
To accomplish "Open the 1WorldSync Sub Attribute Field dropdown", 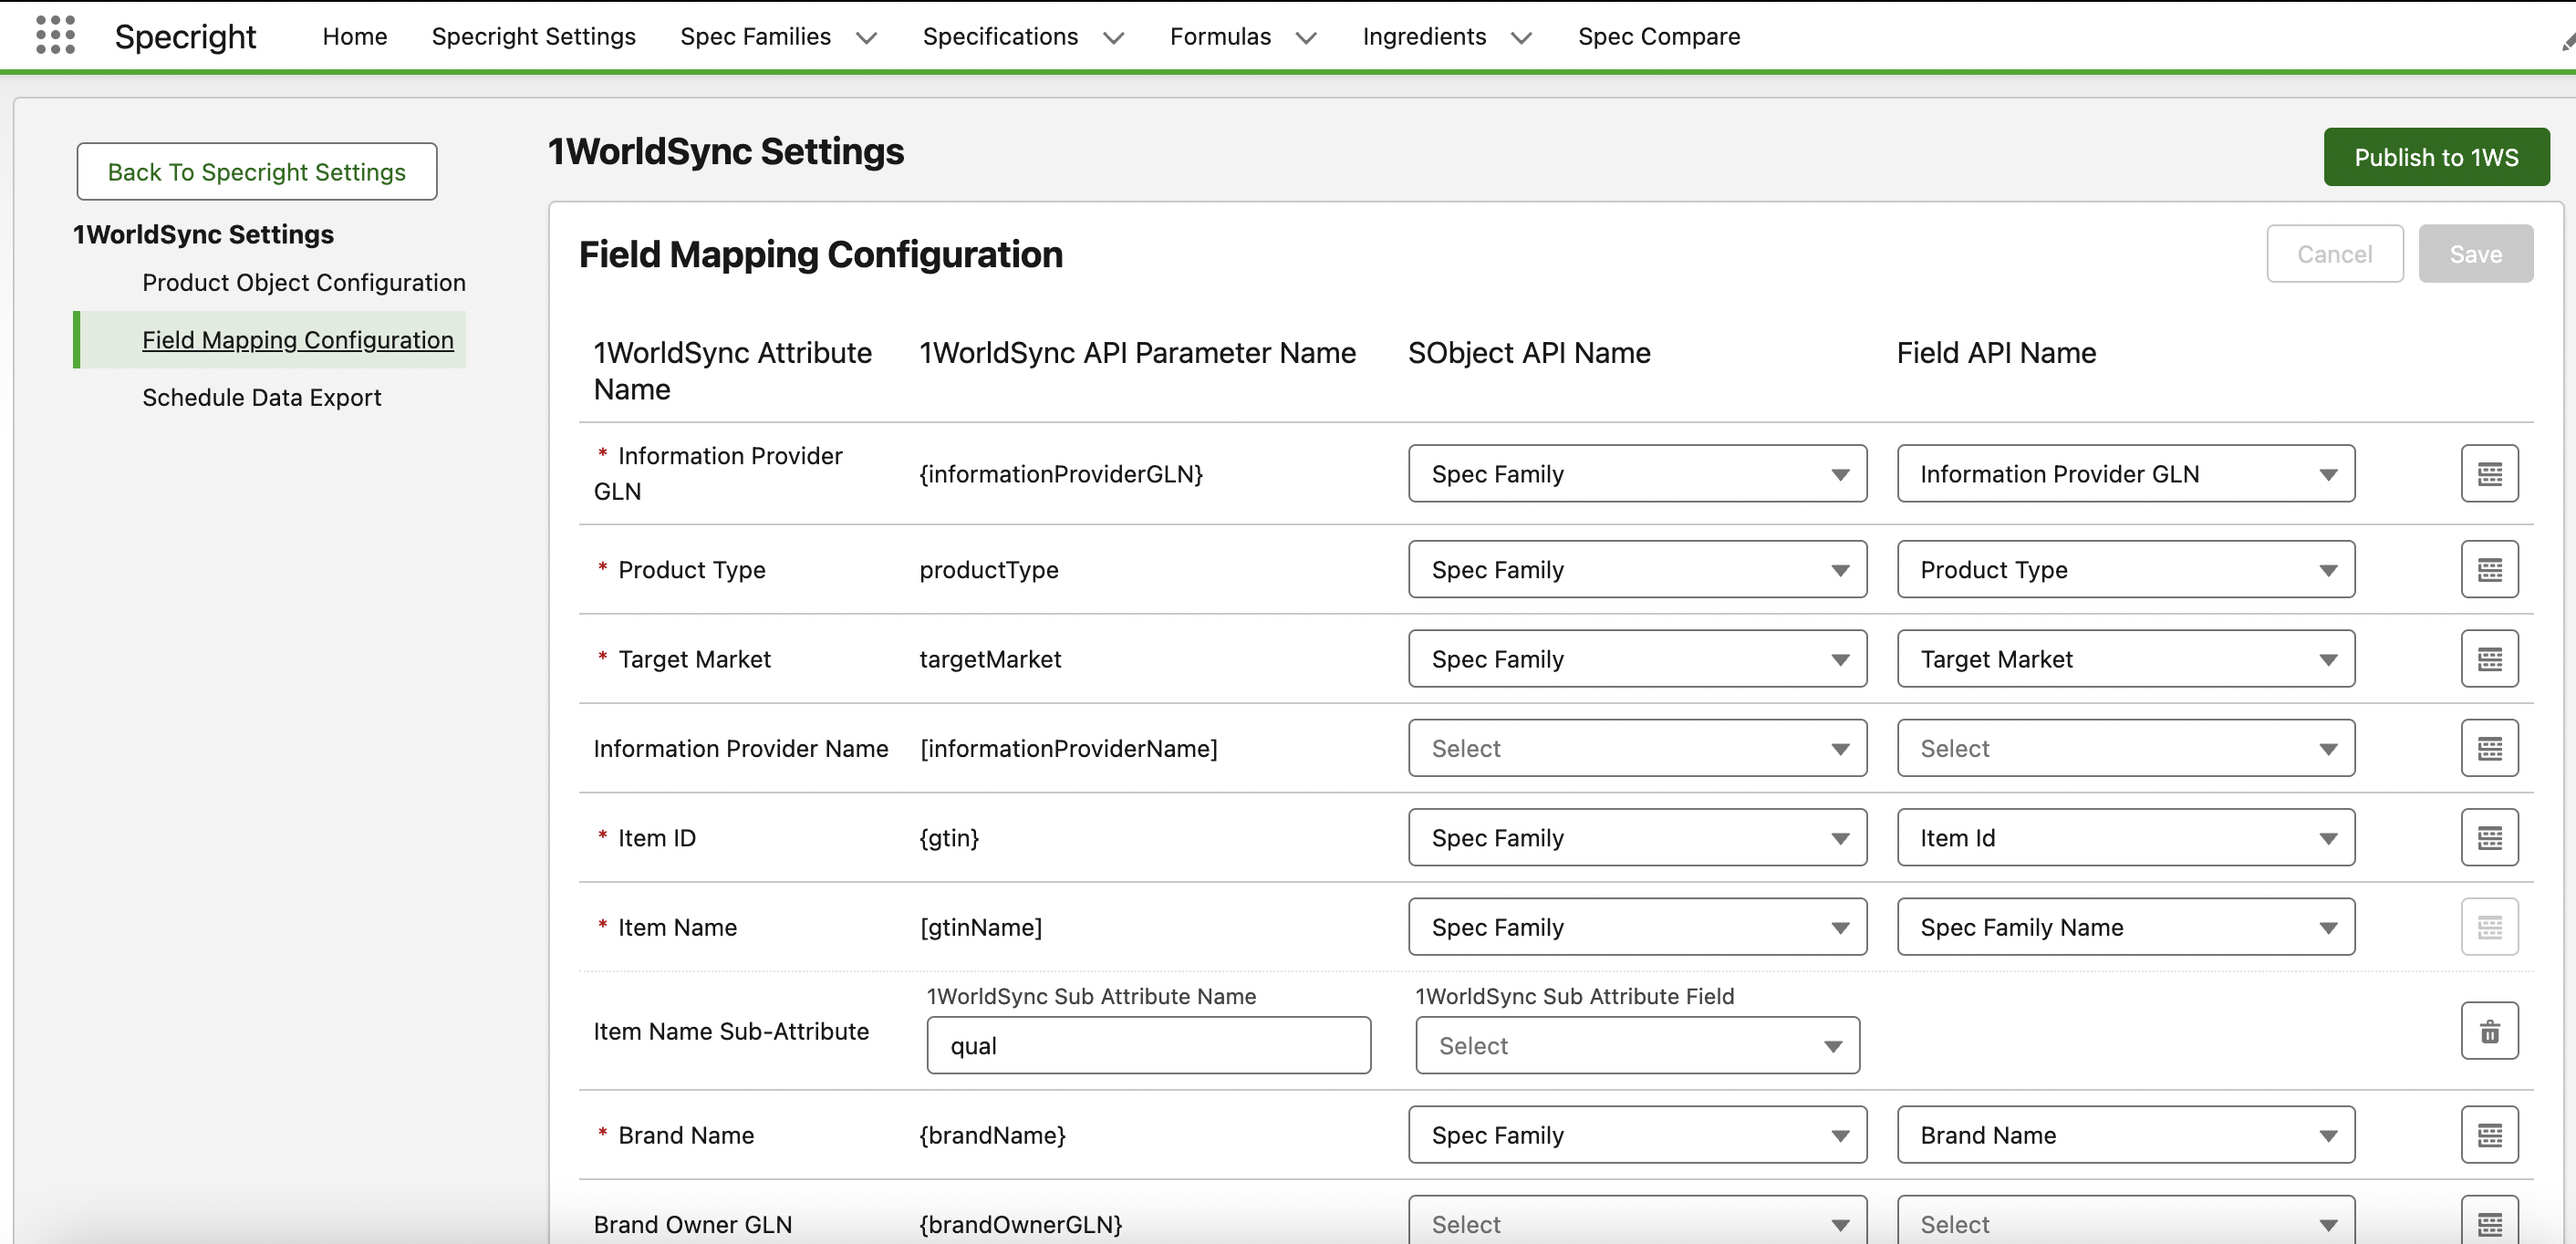I will (1636, 1046).
